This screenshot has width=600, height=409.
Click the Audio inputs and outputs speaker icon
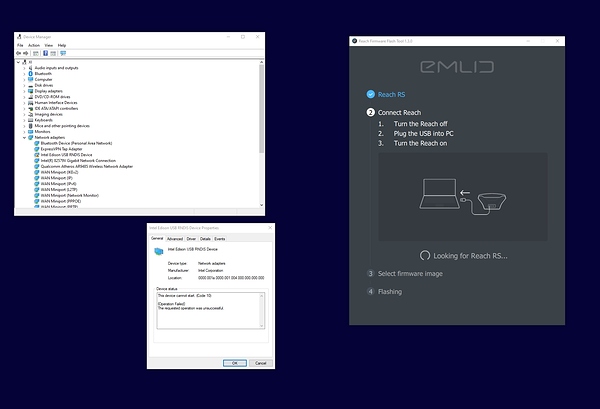click(x=31, y=68)
